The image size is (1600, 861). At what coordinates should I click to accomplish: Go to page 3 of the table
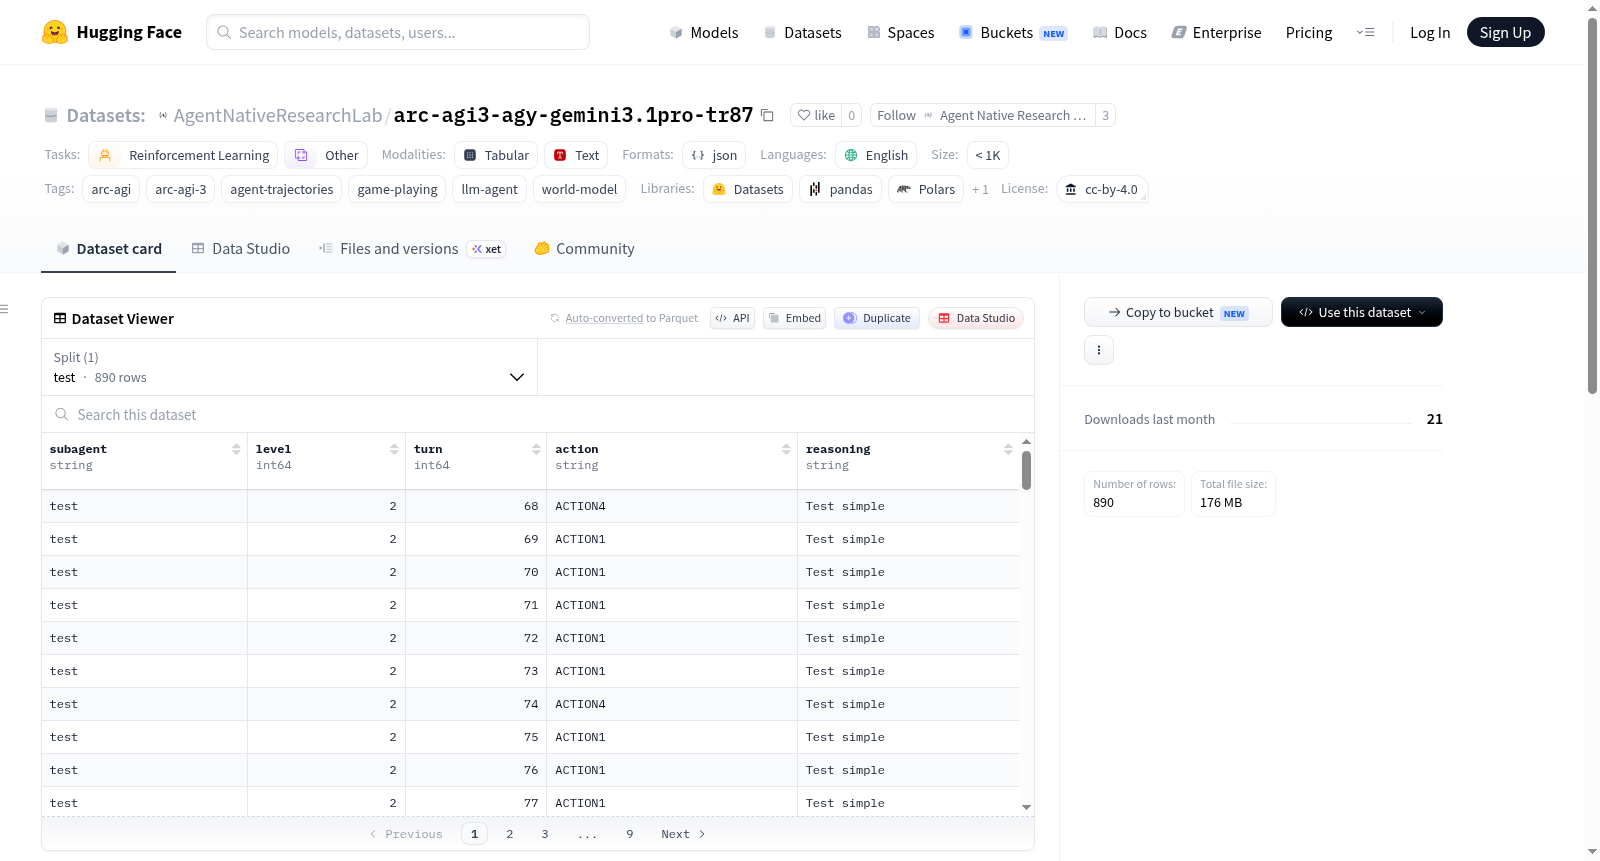click(545, 834)
